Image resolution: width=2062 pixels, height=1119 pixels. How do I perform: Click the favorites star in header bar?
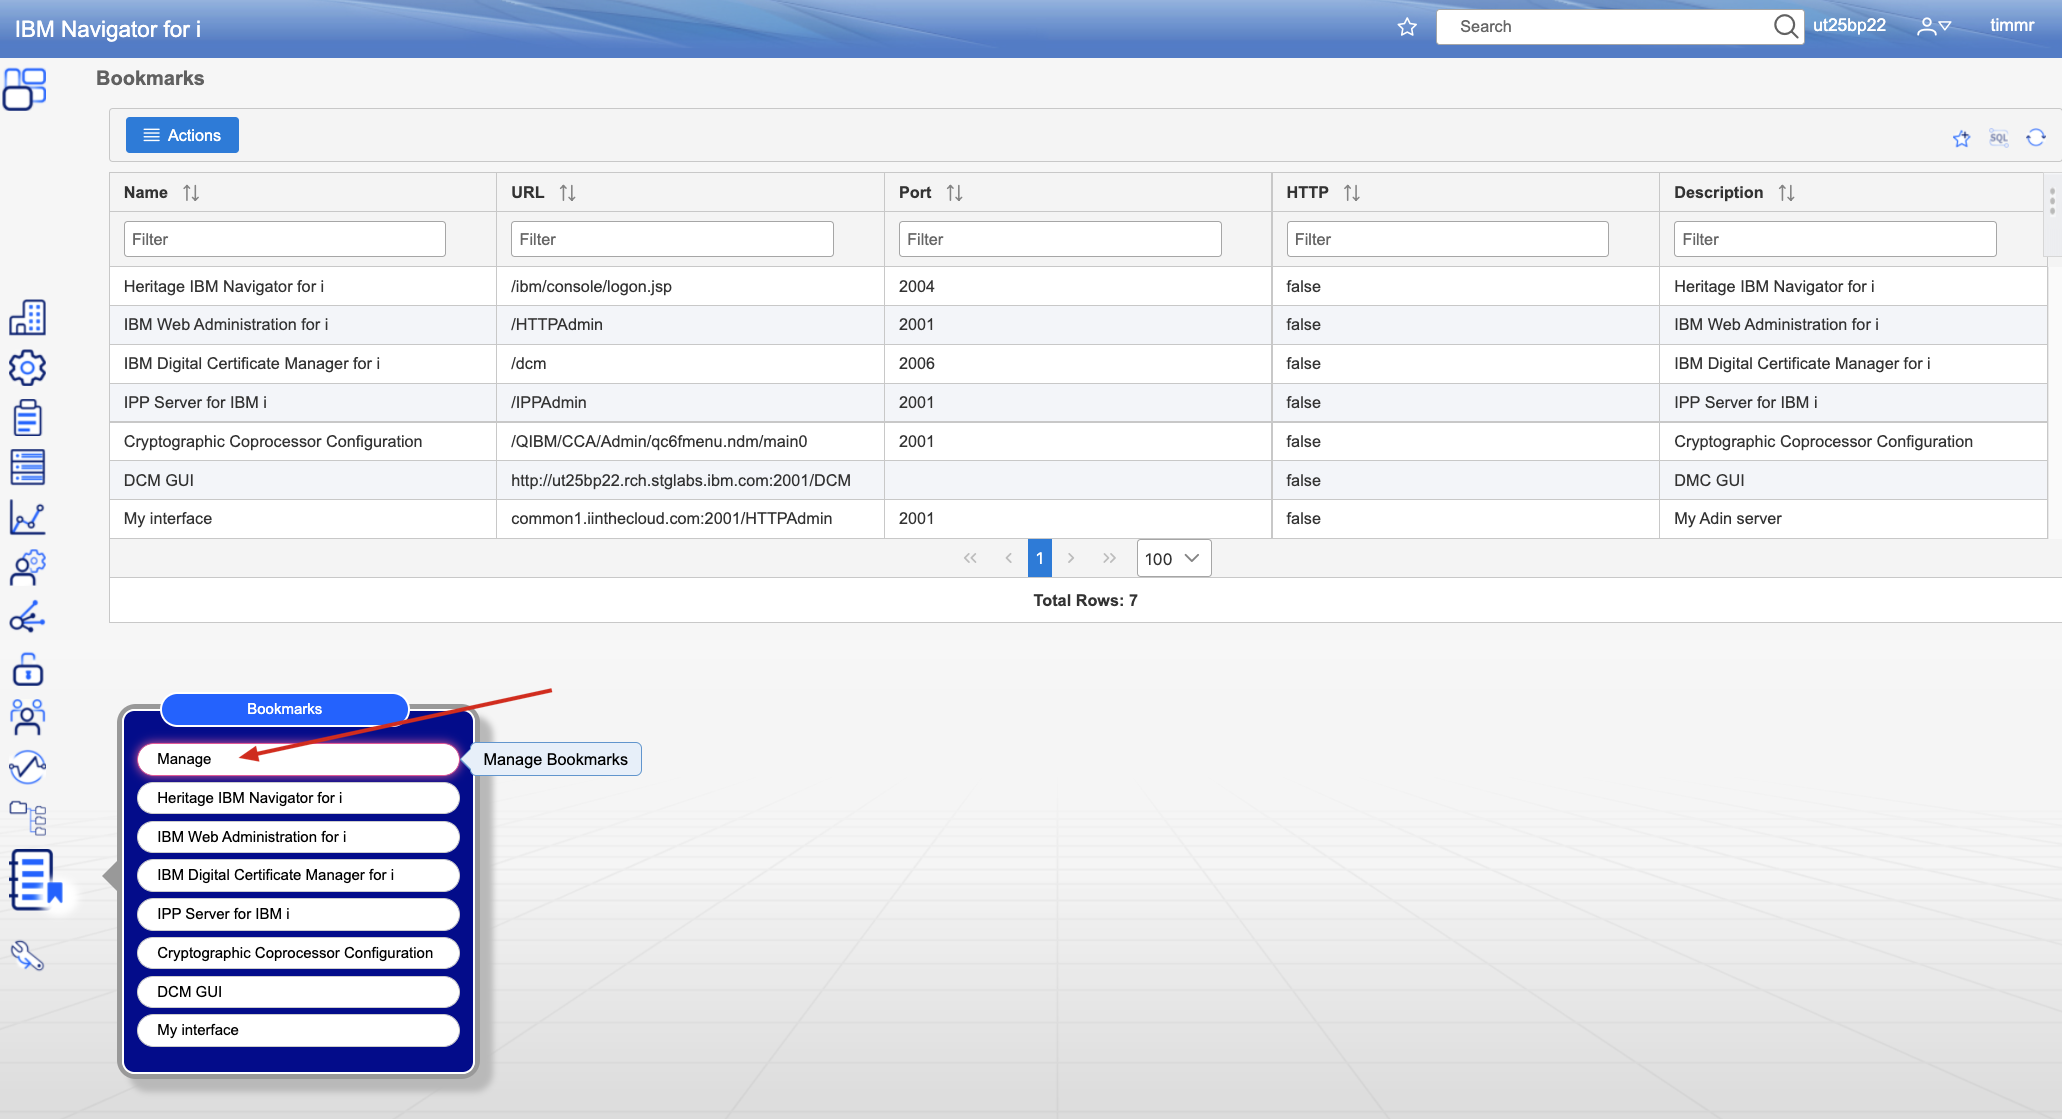click(1407, 27)
